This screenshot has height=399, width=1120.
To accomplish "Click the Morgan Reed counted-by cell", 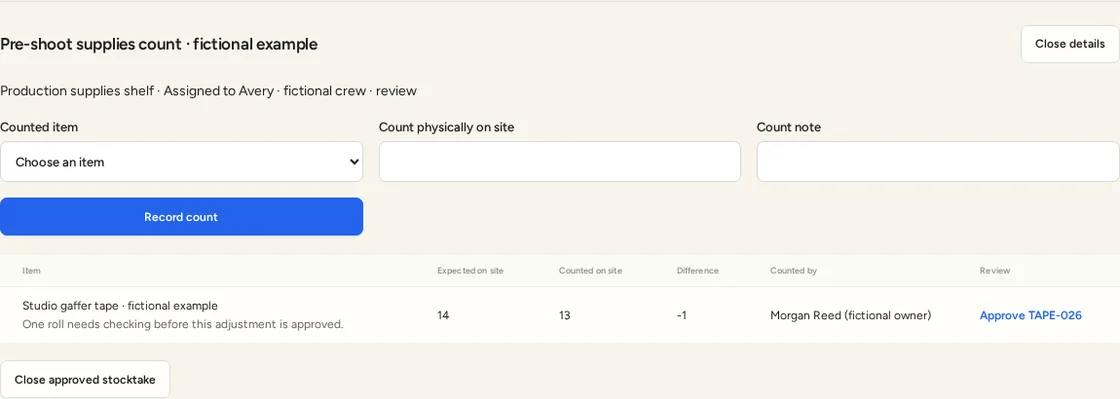I will tap(850, 315).
